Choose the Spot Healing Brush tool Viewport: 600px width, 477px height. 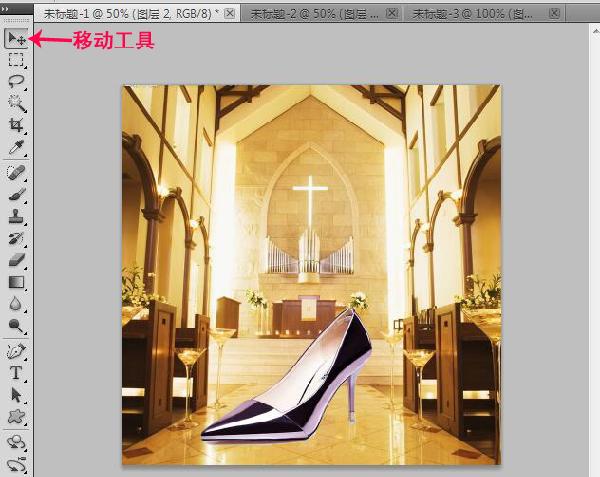coord(16,173)
